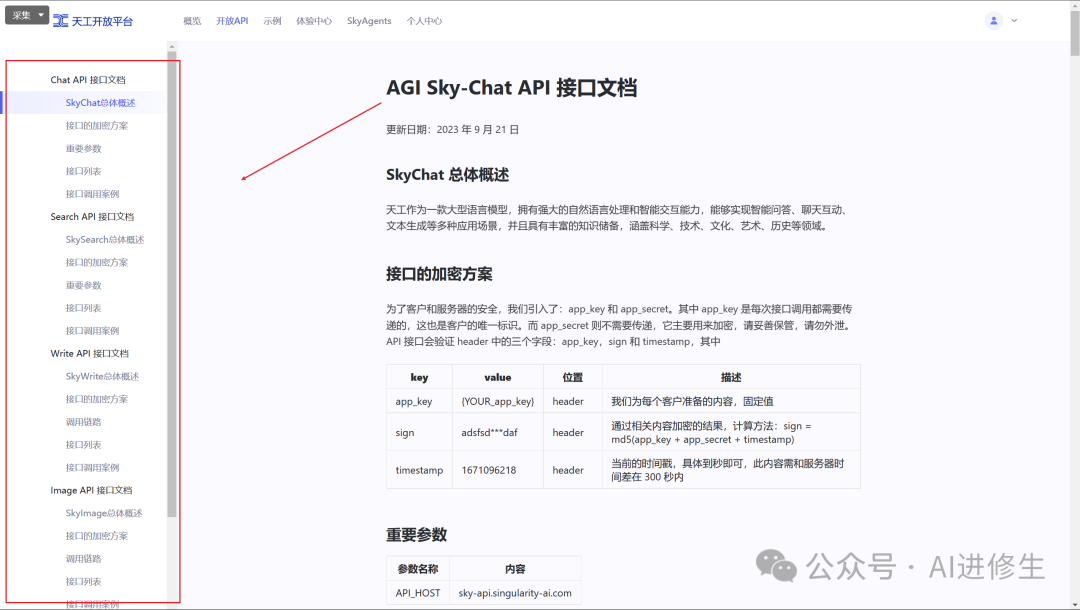Screen dimensions: 1080x610
Task: Go to 个人中心 in the top navigation
Action: coord(424,21)
